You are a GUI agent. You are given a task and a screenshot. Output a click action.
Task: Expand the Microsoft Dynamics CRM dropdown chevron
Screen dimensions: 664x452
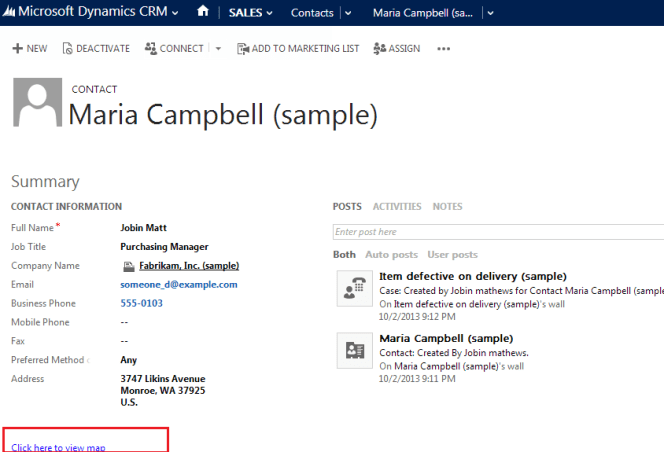coord(175,13)
